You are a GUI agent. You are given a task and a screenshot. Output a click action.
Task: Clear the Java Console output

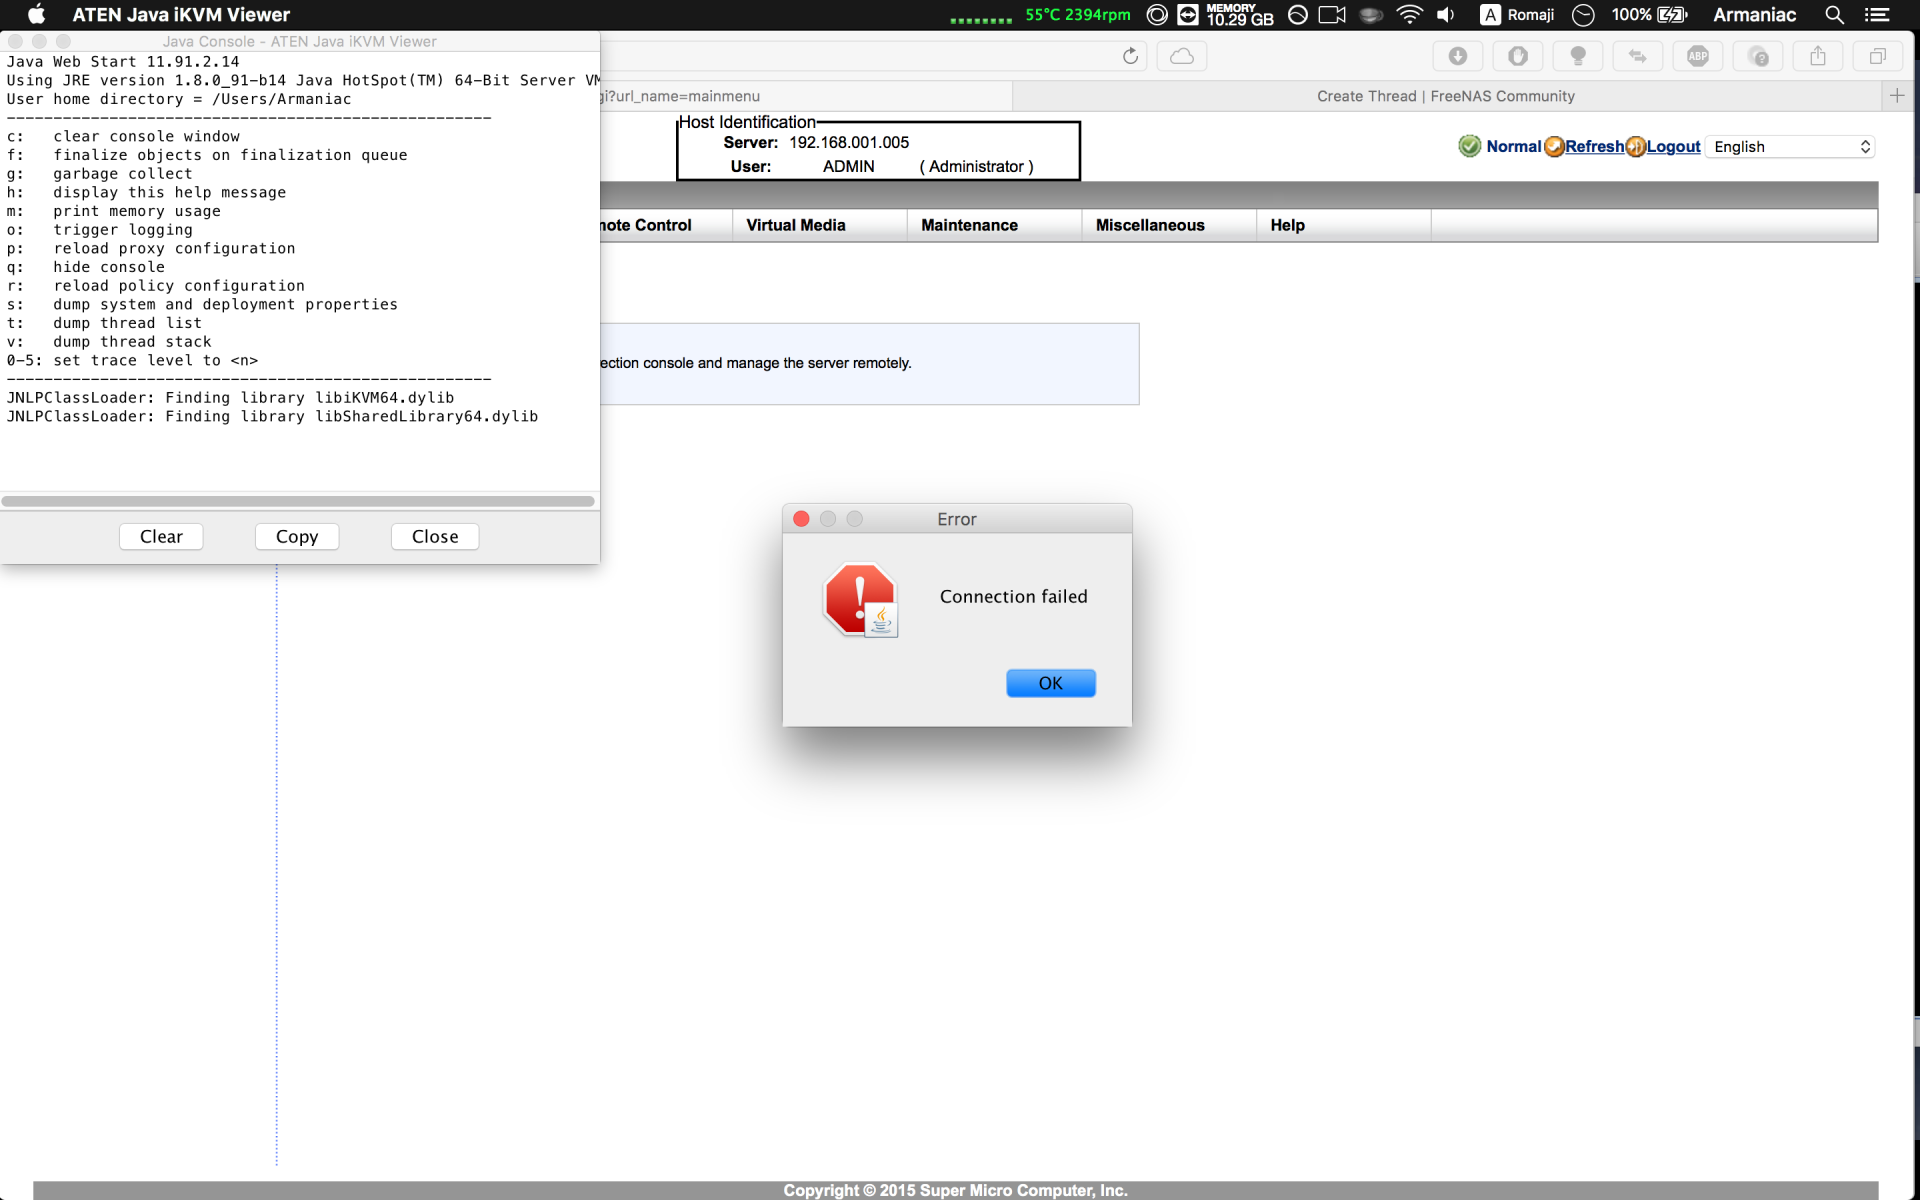161,537
